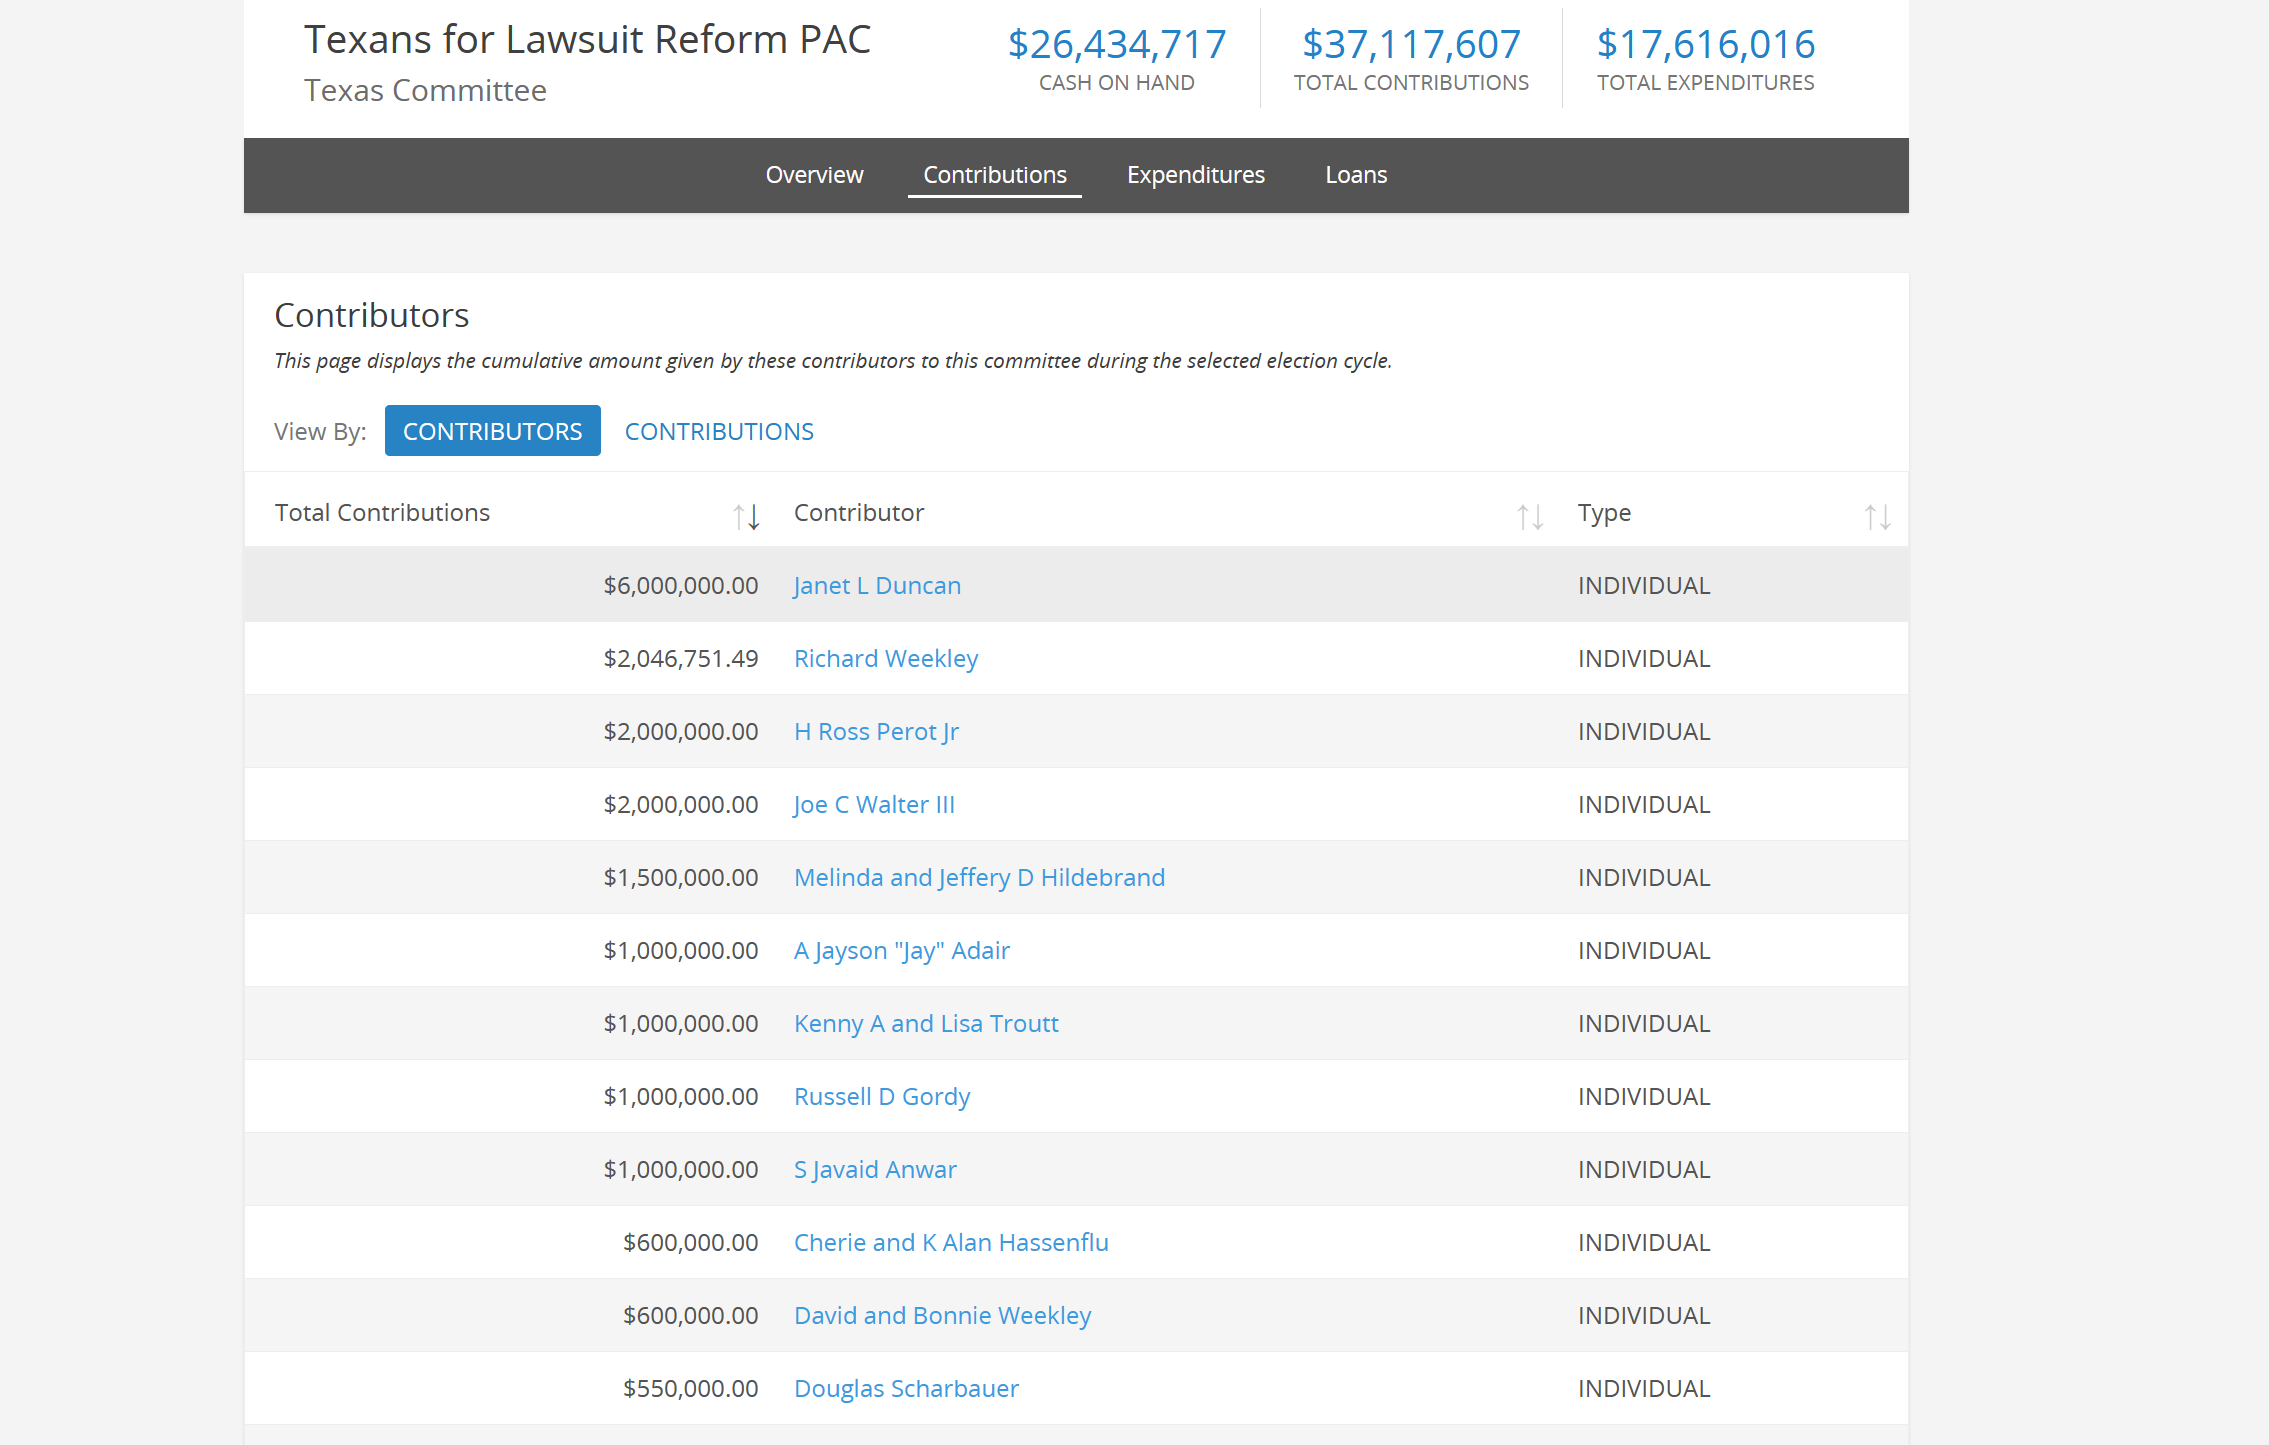Toggle view by CONTRIBUTORS button
The image size is (2269, 1445).
(x=492, y=431)
